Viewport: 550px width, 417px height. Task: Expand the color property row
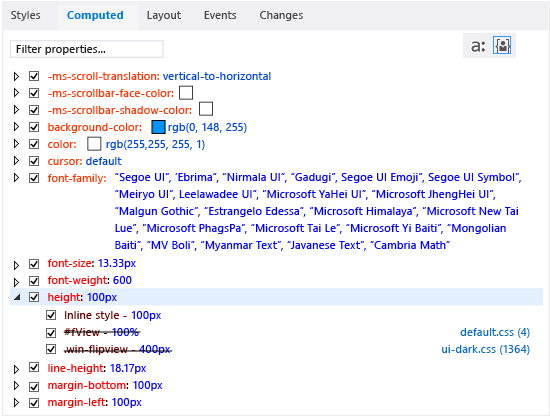click(16, 144)
